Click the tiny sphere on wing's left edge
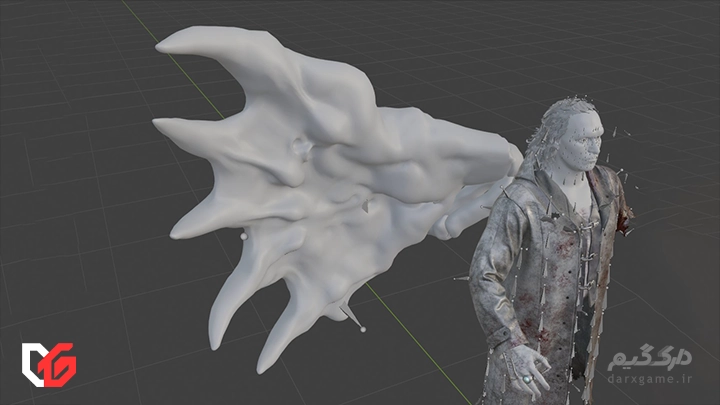The image size is (720, 405). [243, 236]
